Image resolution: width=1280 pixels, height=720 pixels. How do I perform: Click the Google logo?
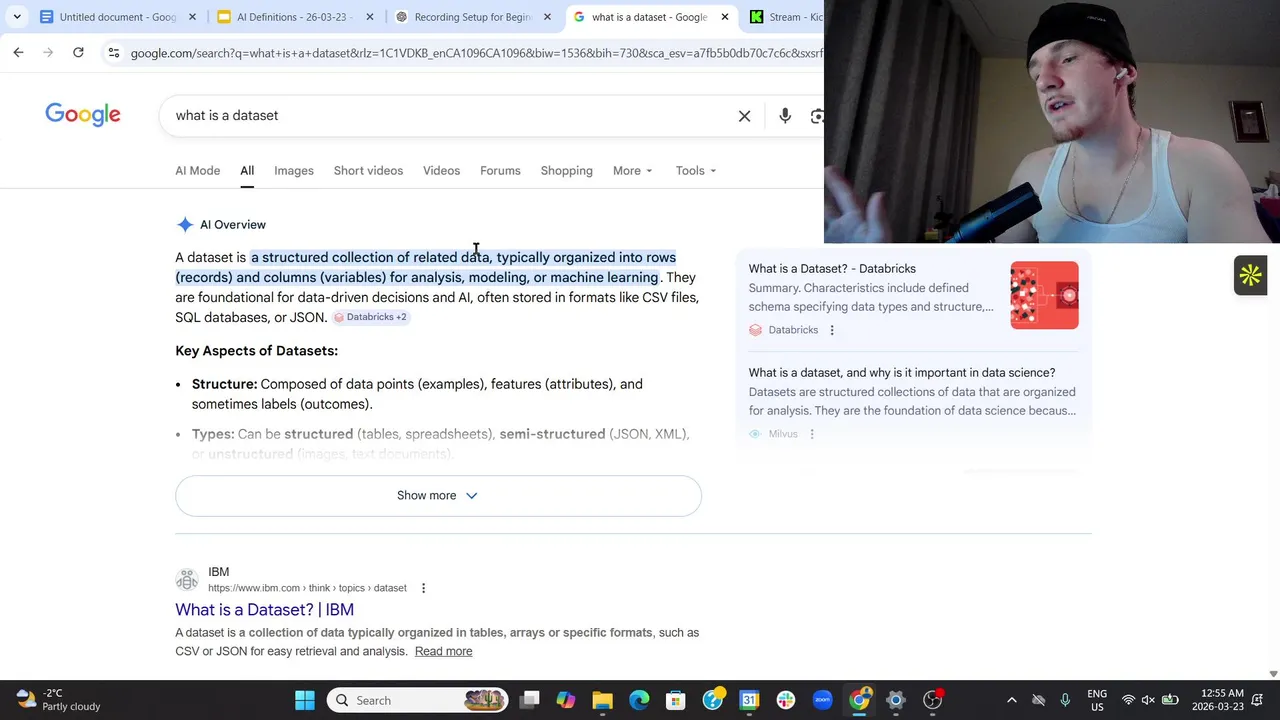coord(83,115)
